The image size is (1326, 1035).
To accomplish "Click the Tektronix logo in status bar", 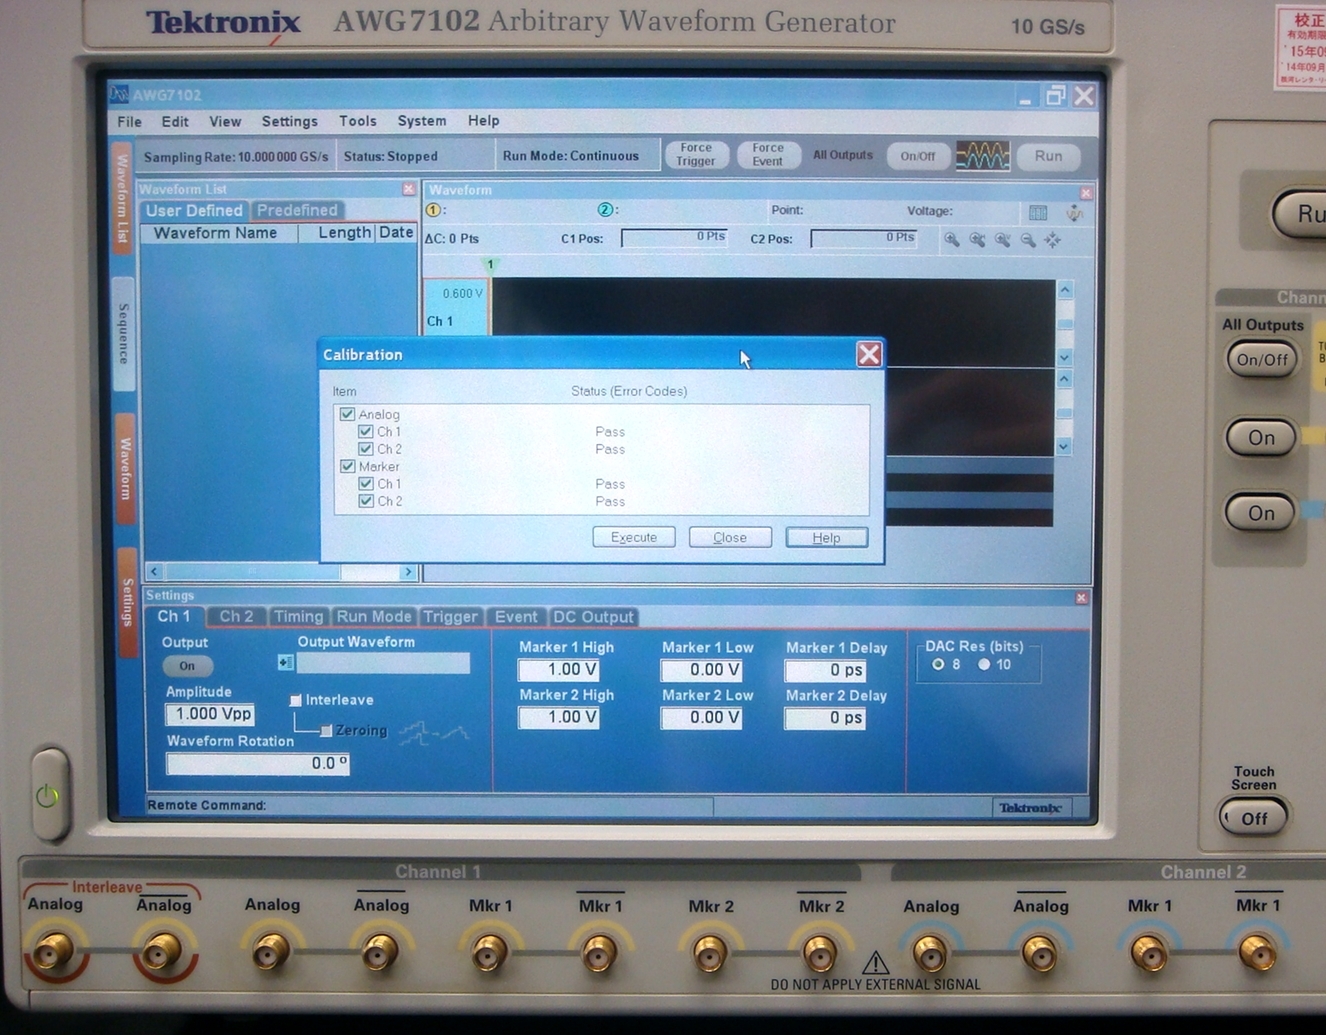I will tap(1030, 808).
